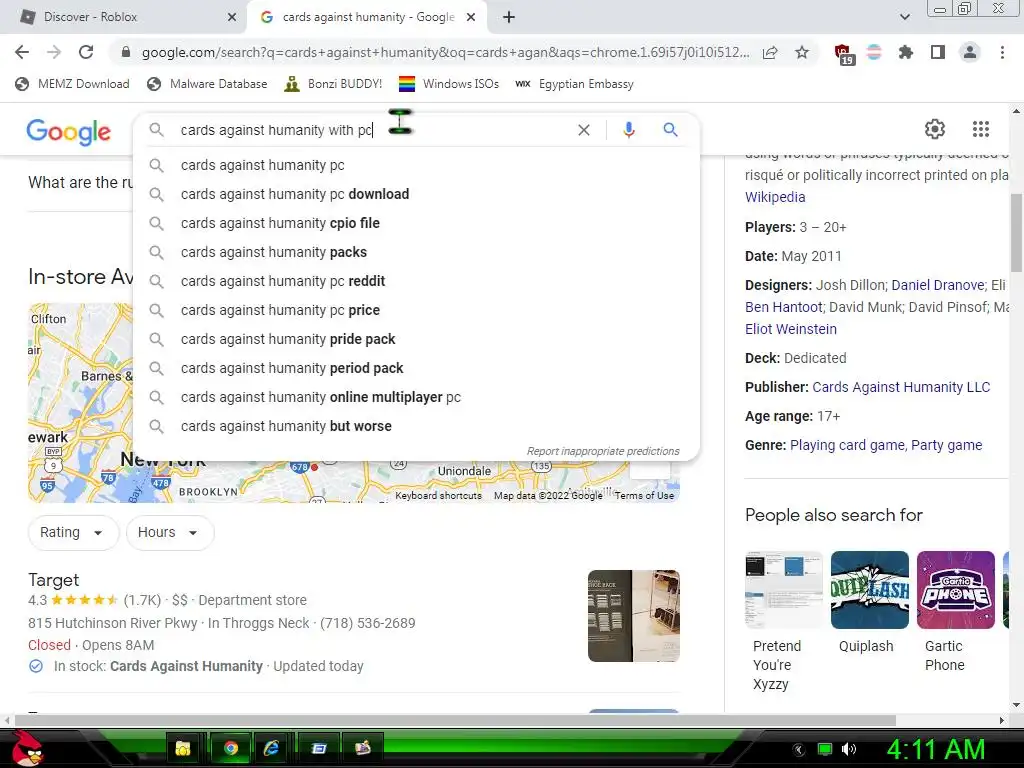Open the Google apps grid
Screen dimensions: 1024x768
[x=981, y=129]
